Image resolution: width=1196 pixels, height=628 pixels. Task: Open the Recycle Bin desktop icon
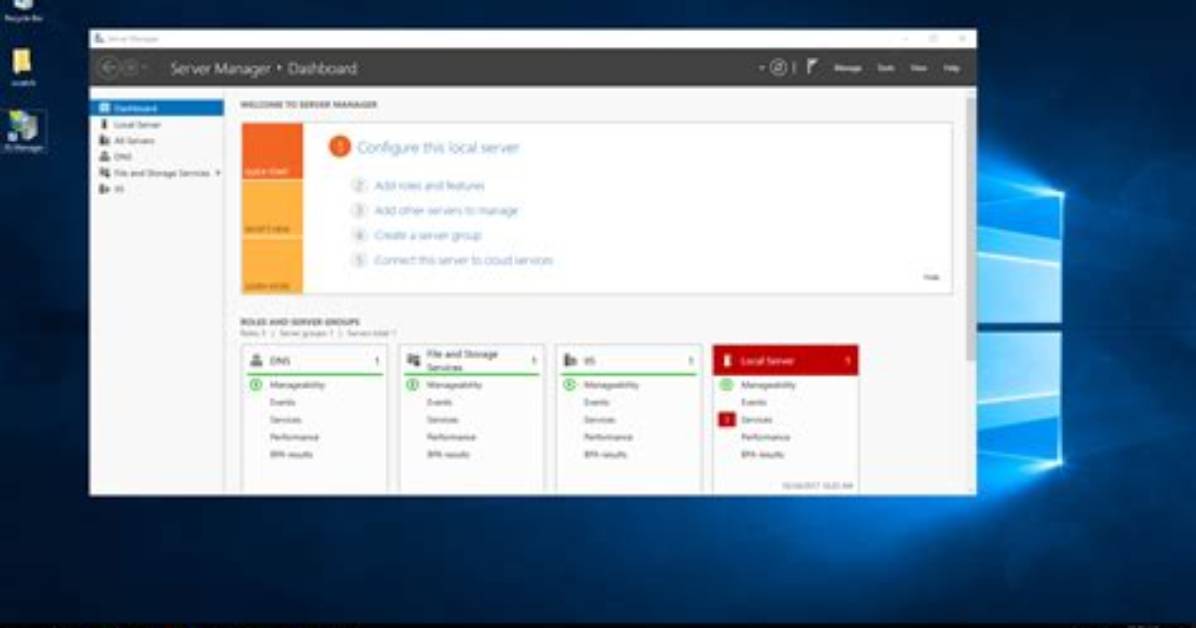[x=24, y=10]
